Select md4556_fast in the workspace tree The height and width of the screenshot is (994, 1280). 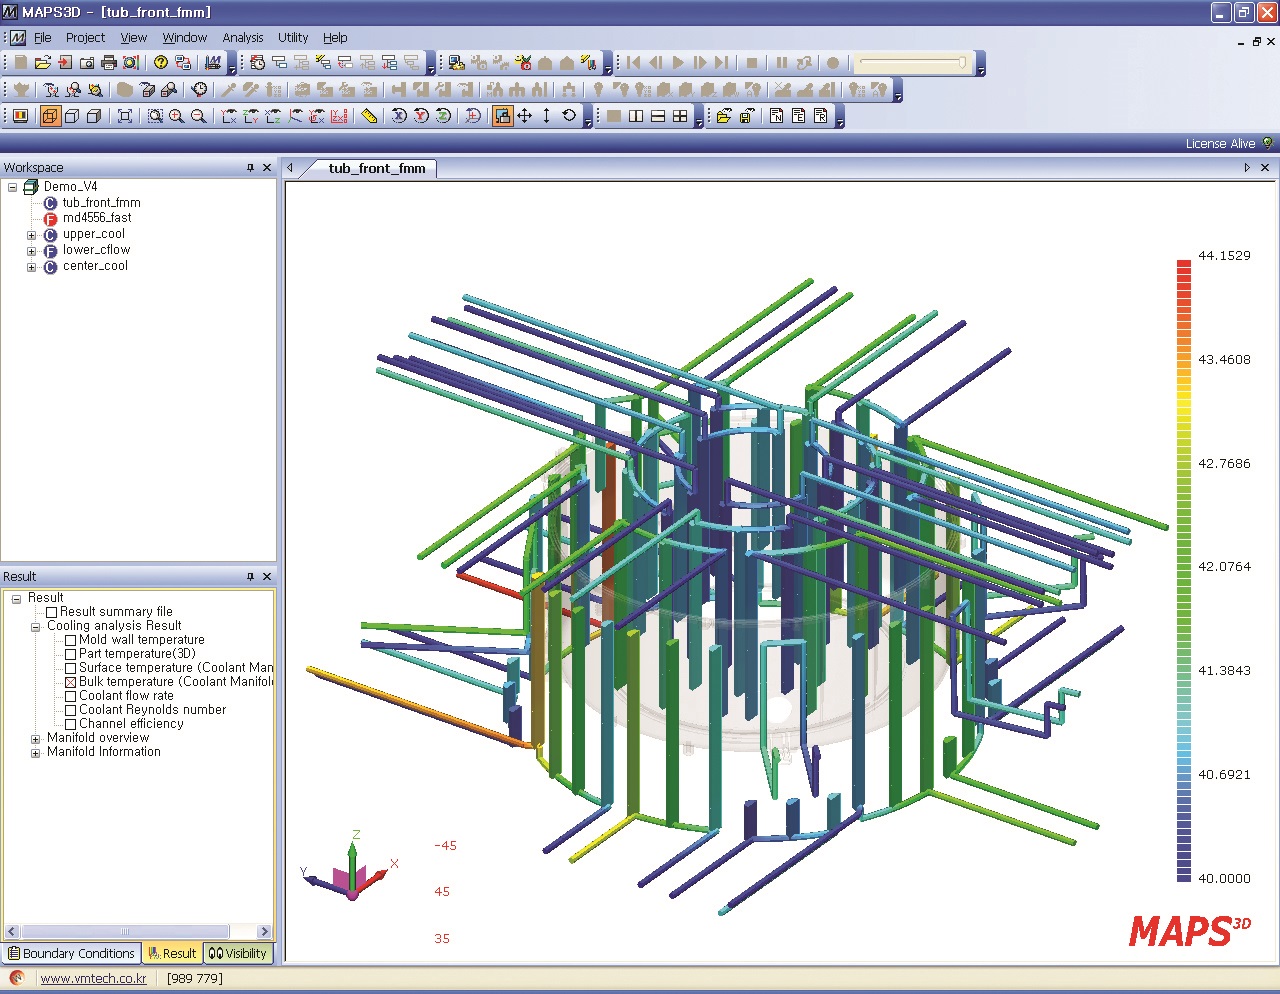pyautogui.click(x=97, y=218)
